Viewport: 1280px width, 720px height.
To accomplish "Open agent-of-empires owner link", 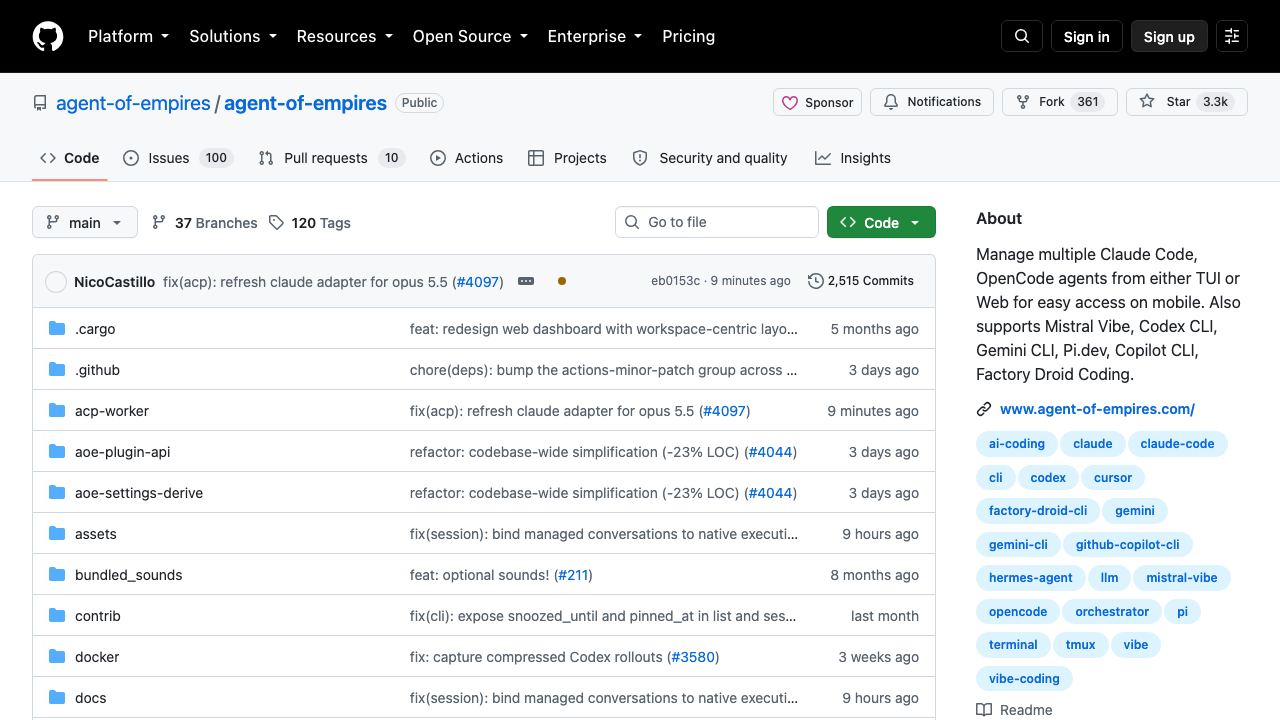I will pos(133,103).
